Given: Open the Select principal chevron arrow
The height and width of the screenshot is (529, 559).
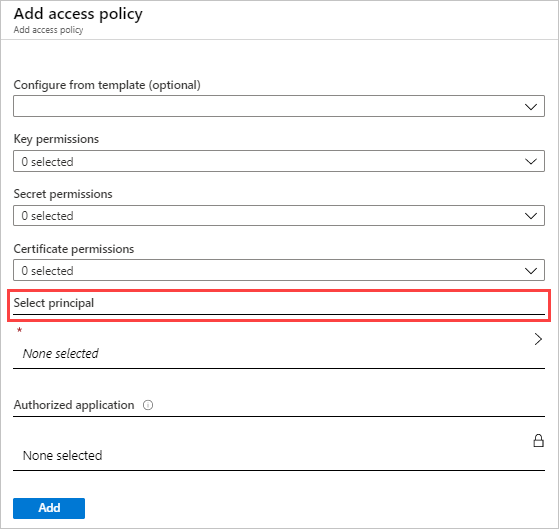Looking at the screenshot, I should [x=538, y=339].
